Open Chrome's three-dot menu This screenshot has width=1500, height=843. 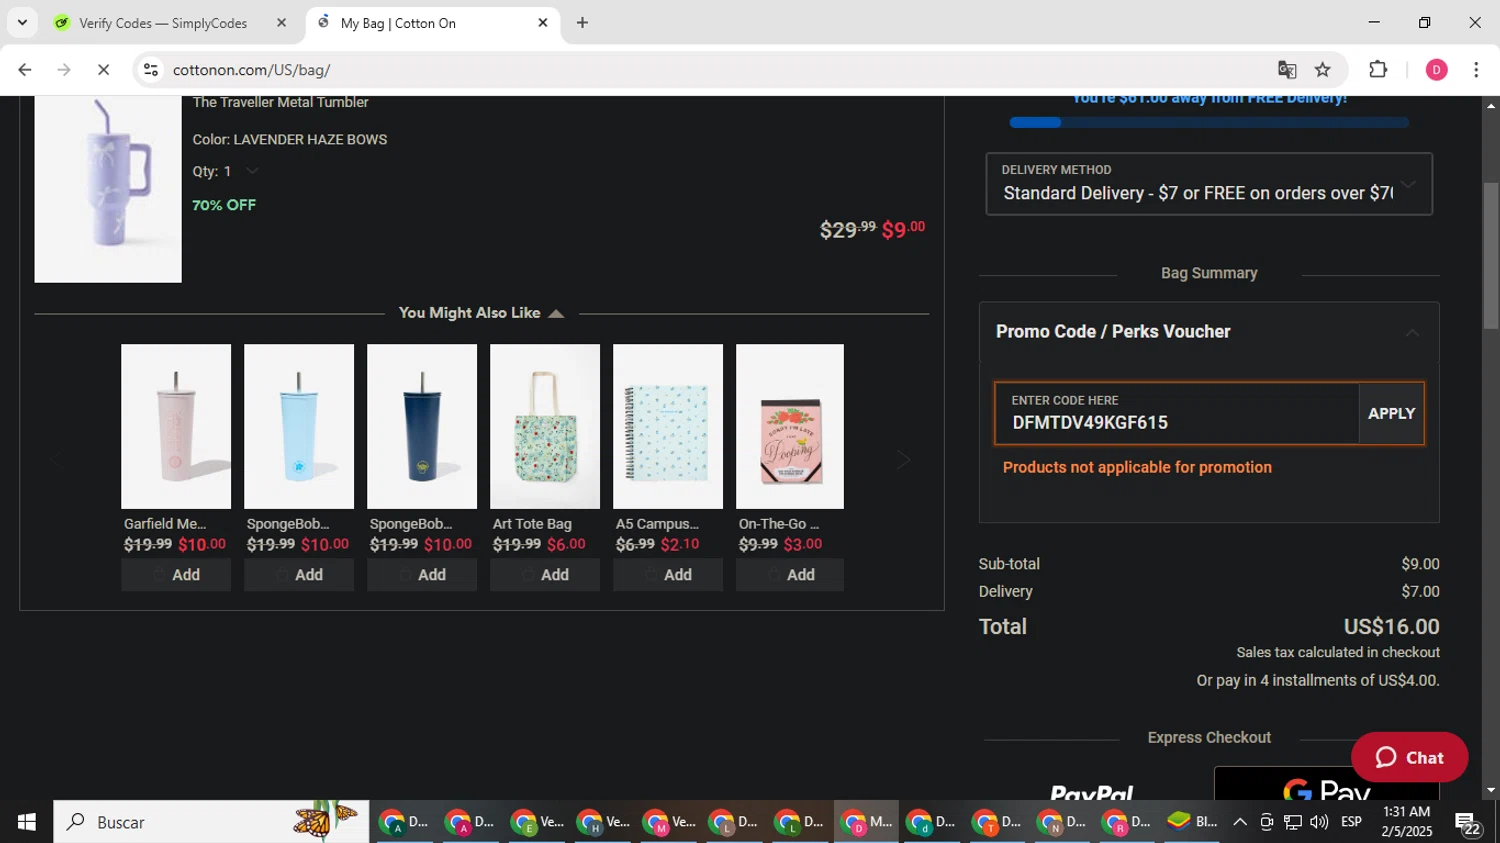pos(1476,70)
